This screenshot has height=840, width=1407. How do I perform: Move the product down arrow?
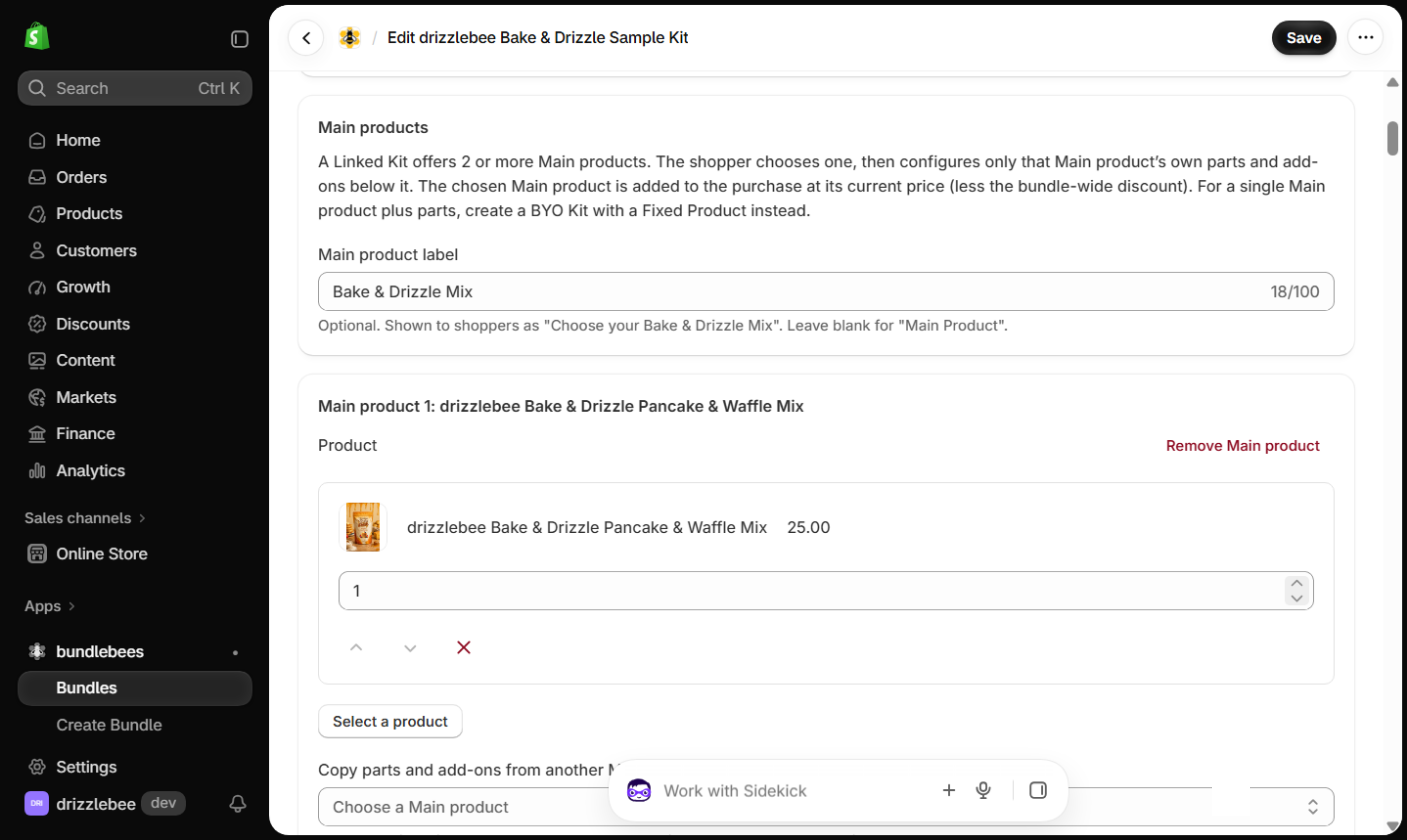(410, 648)
